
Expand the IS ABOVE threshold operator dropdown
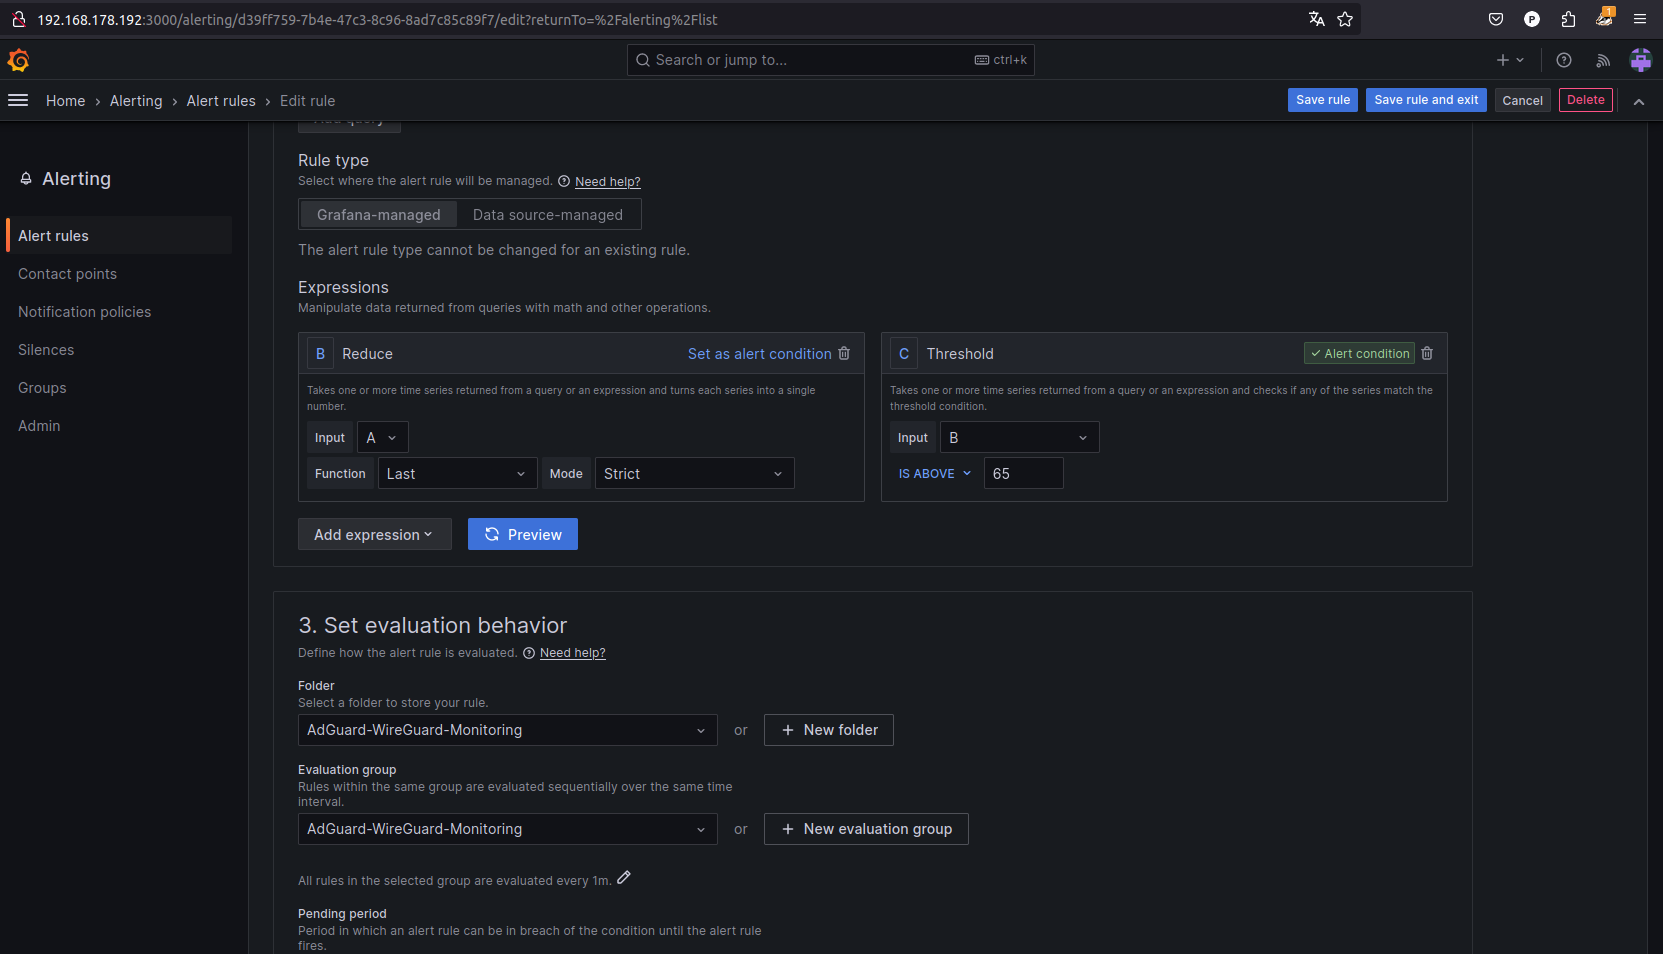tap(934, 474)
